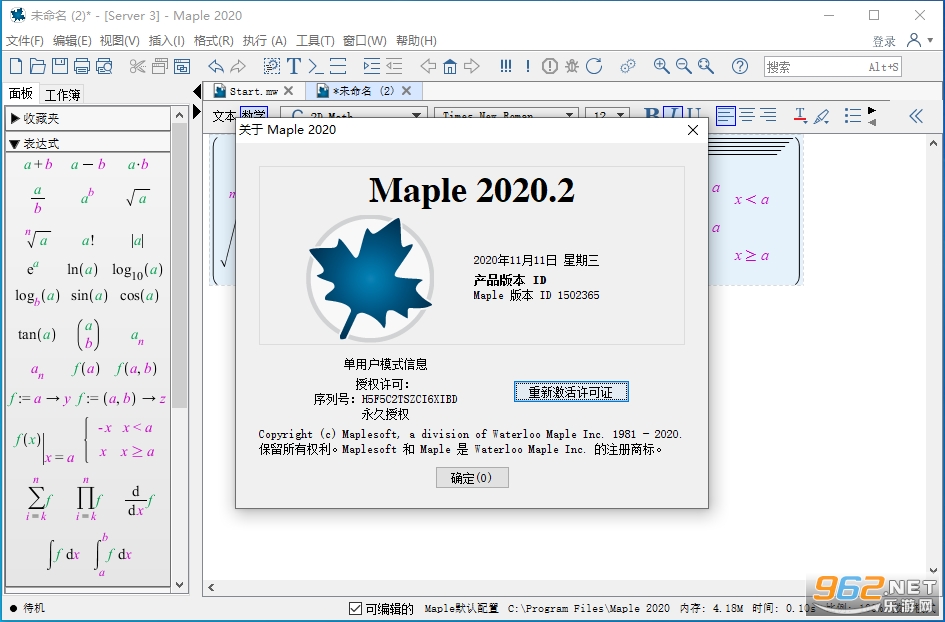Screen dimensions: 945x622
Task: Open the highlight color tool
Action: pos(821,116)
